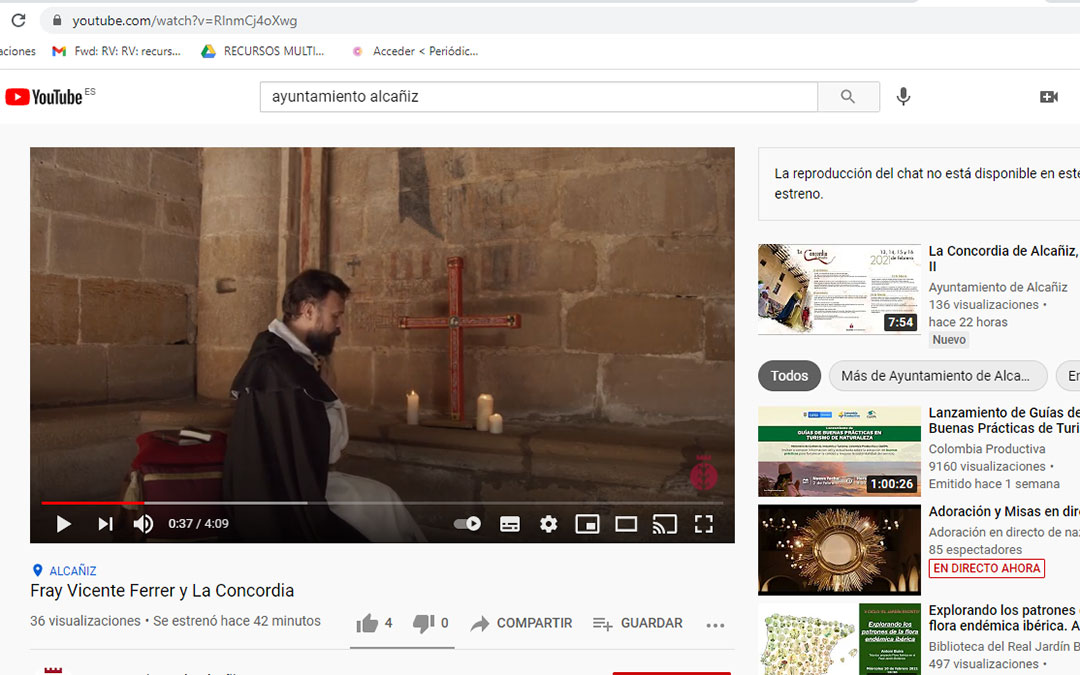Reload the page with browser refresh icon
This screenshot has height=675, width=1080.
[19, 21]
